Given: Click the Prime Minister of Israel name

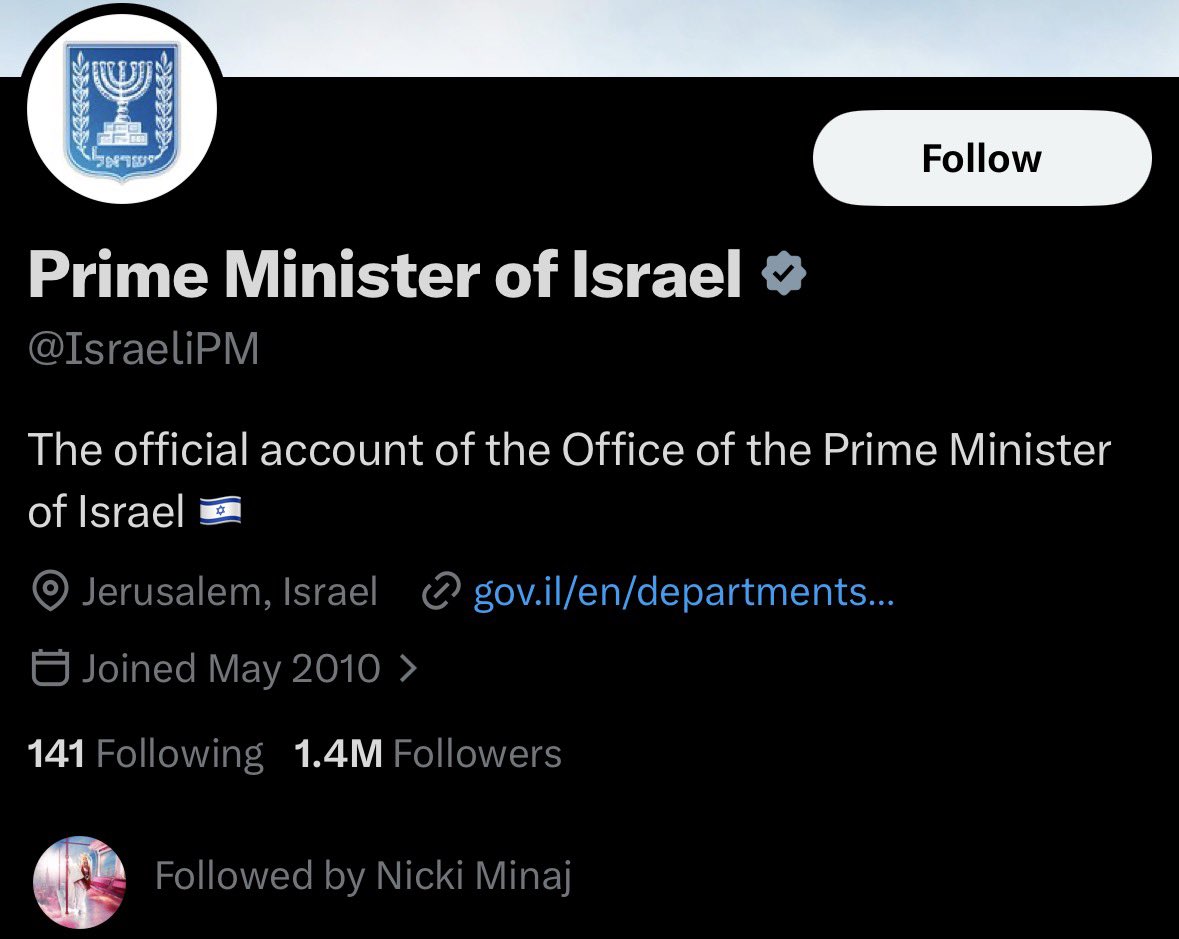Looking at the screenshot, I should [385, 274].
